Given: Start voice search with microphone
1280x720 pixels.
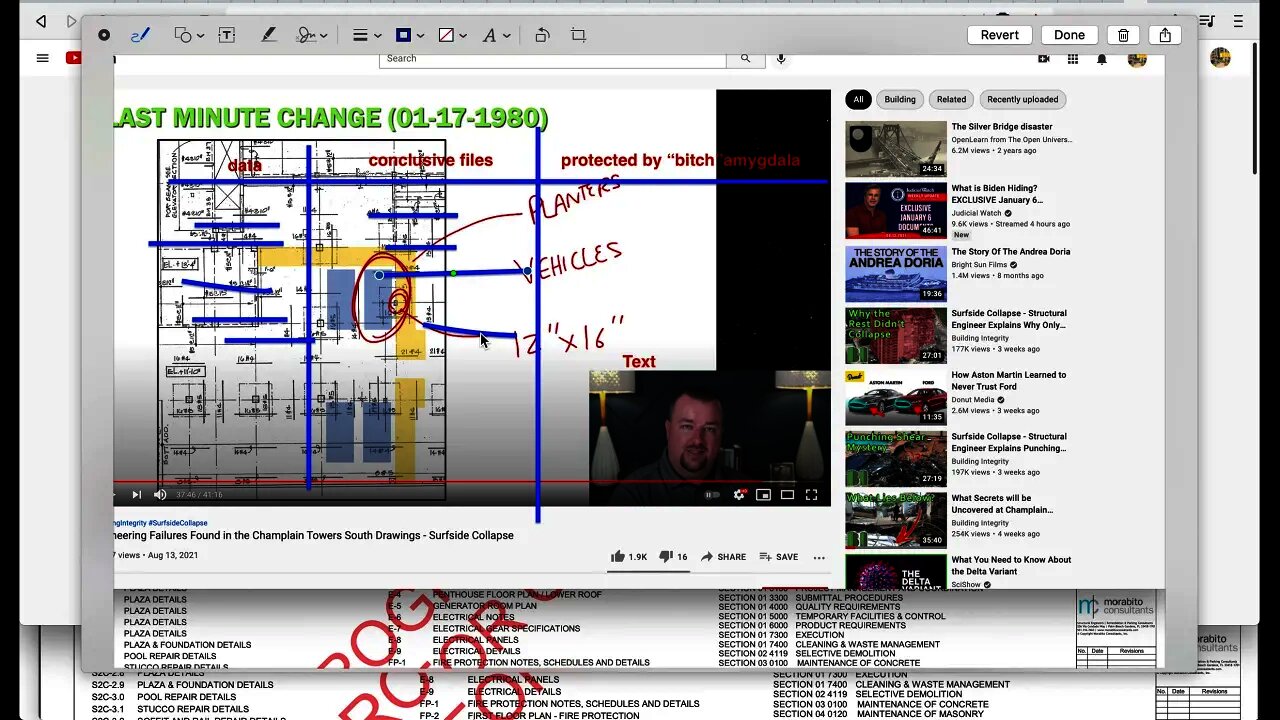Looking at the screenshot, I should (x=781, y=58).
